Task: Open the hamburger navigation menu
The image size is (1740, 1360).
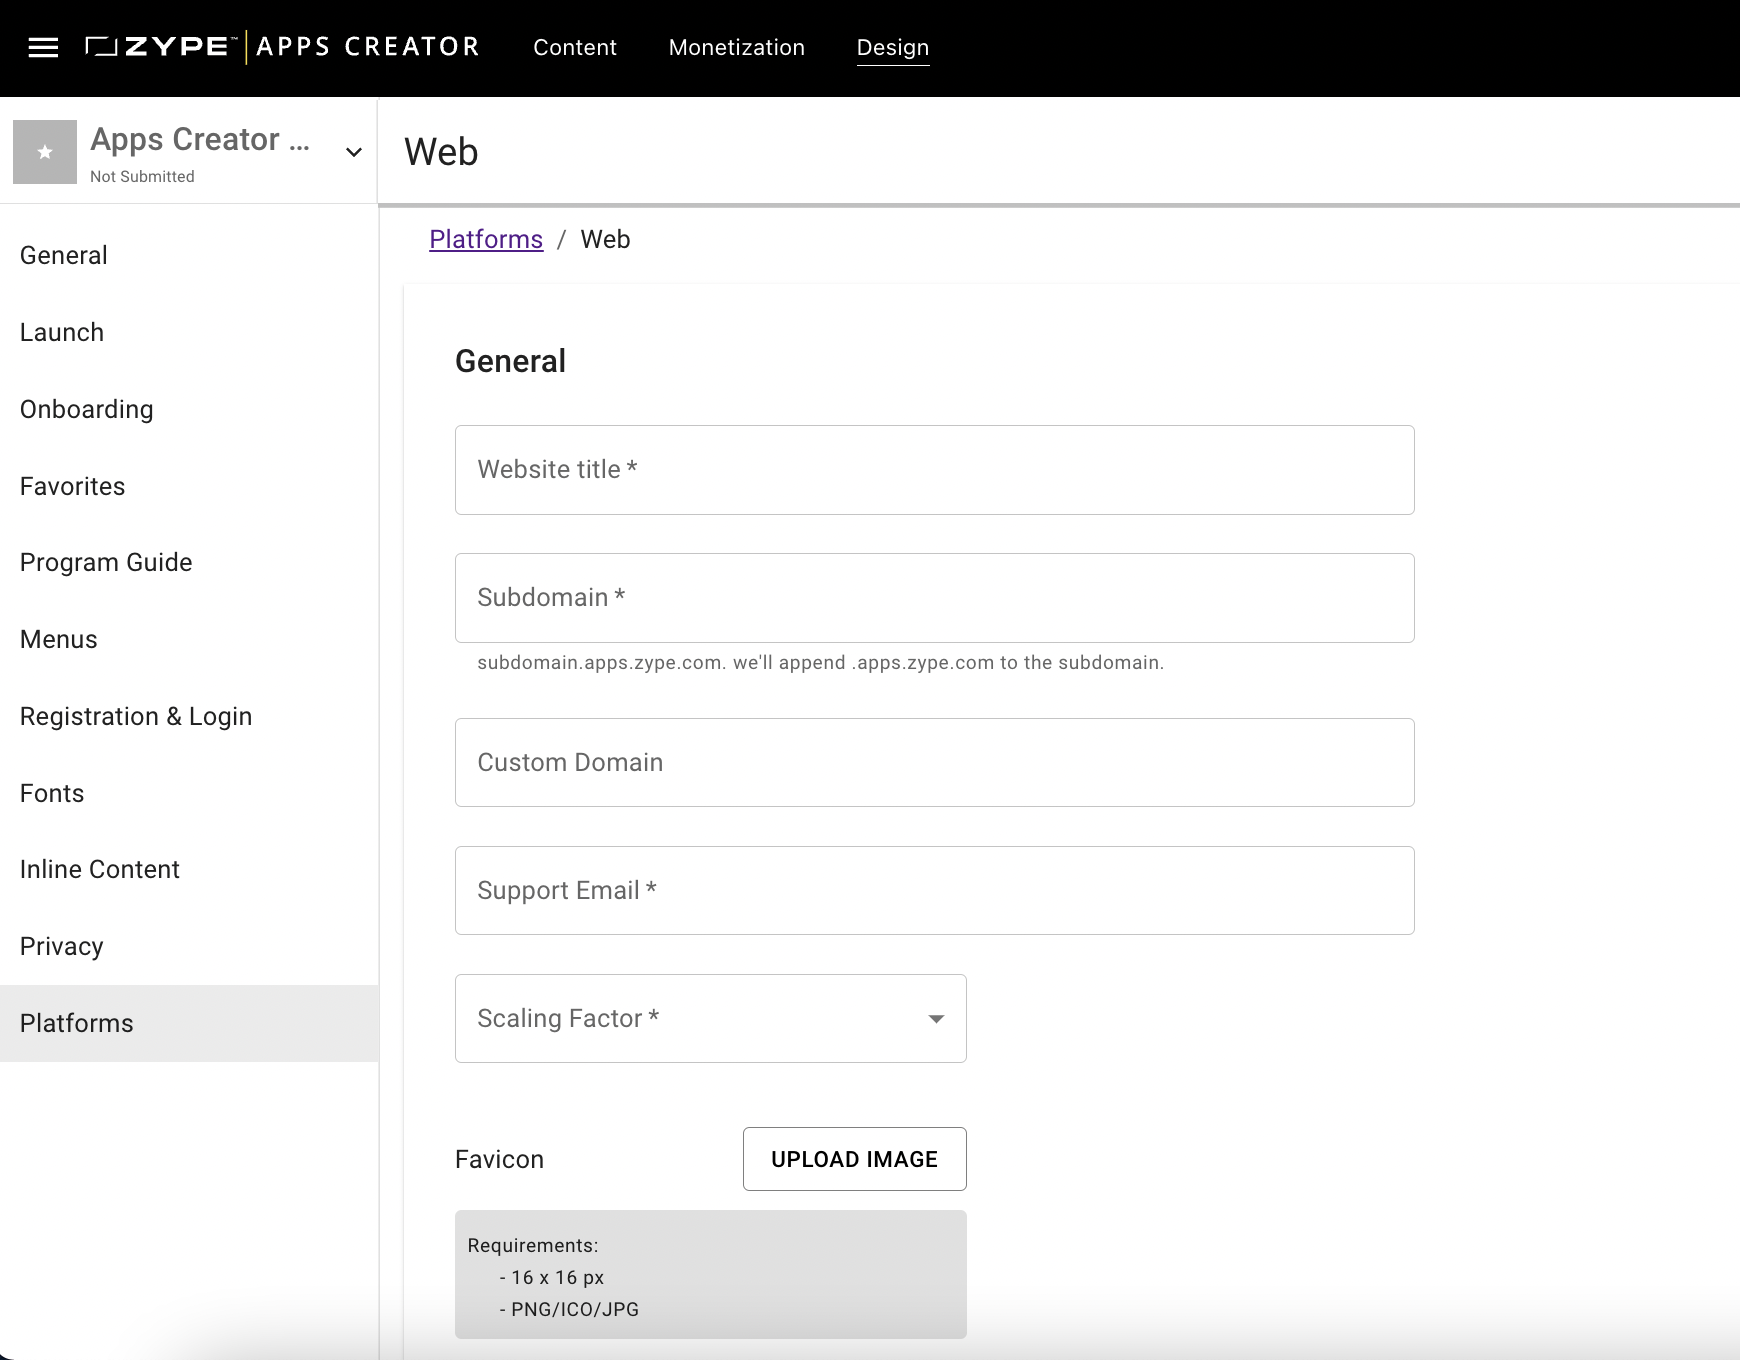Action: [43, 47]
